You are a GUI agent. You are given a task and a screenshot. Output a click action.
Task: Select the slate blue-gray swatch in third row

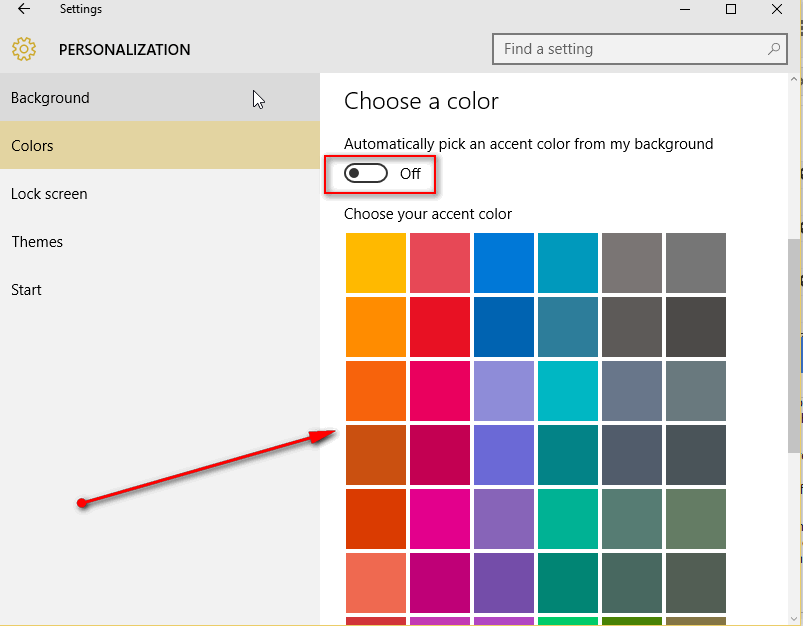pyautogui.click(x=632, y=391)
